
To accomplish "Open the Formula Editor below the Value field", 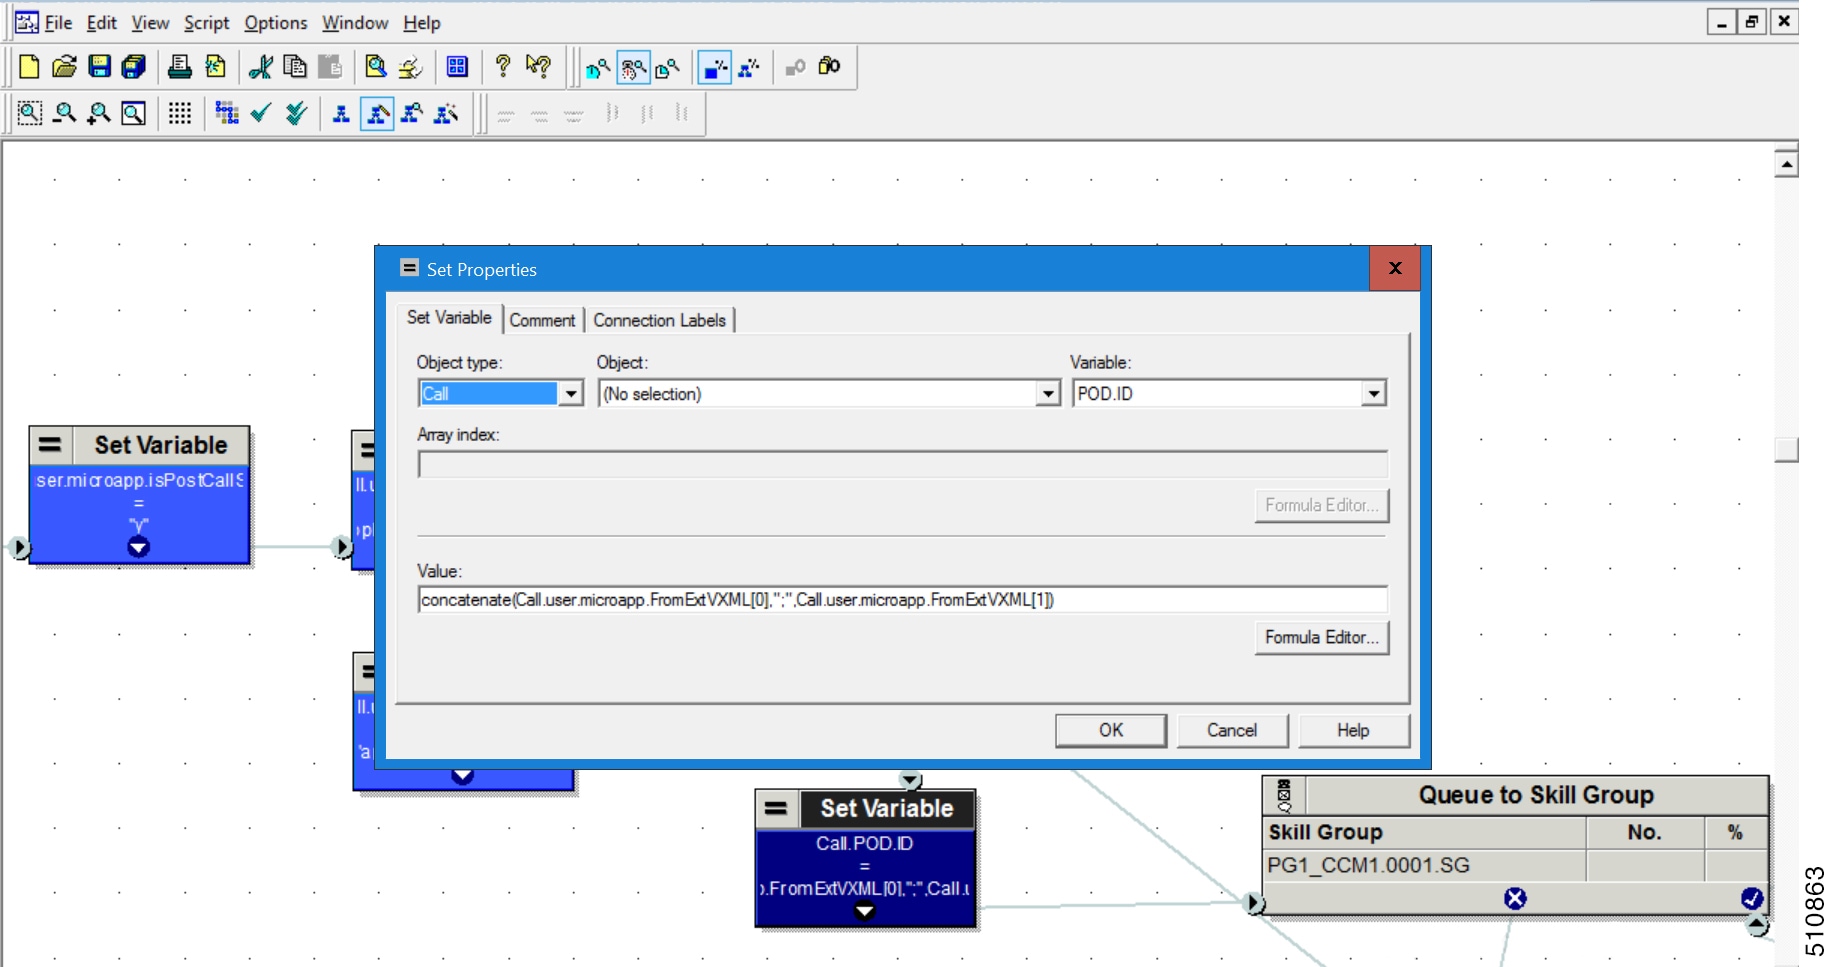I will click(1321, 637).
